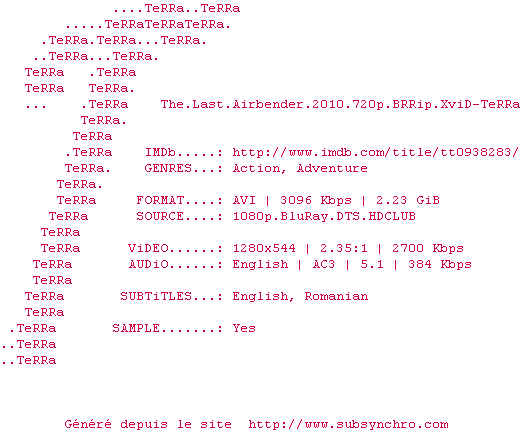Viewport: 520px width, 432px height.
Task: Click the FORMAT label
Action: coord(160,200)
